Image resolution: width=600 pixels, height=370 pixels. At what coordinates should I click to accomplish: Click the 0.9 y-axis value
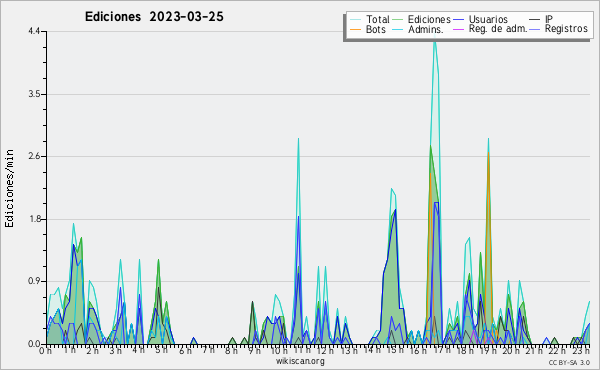(34, 282)
